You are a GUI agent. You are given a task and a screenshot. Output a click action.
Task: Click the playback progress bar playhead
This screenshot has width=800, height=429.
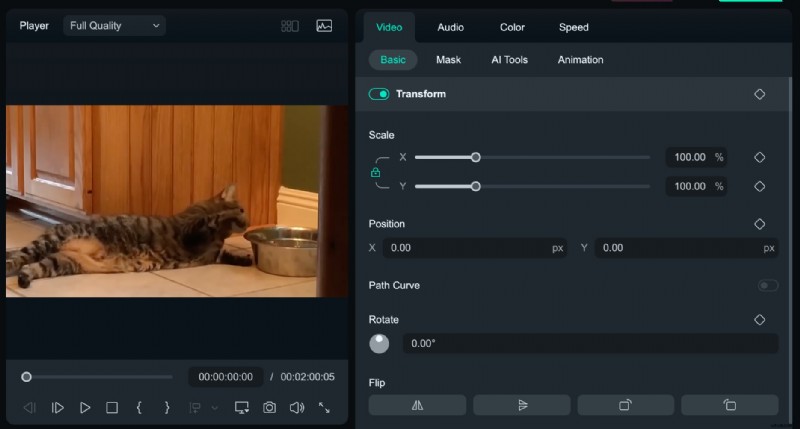pos(27,377)
